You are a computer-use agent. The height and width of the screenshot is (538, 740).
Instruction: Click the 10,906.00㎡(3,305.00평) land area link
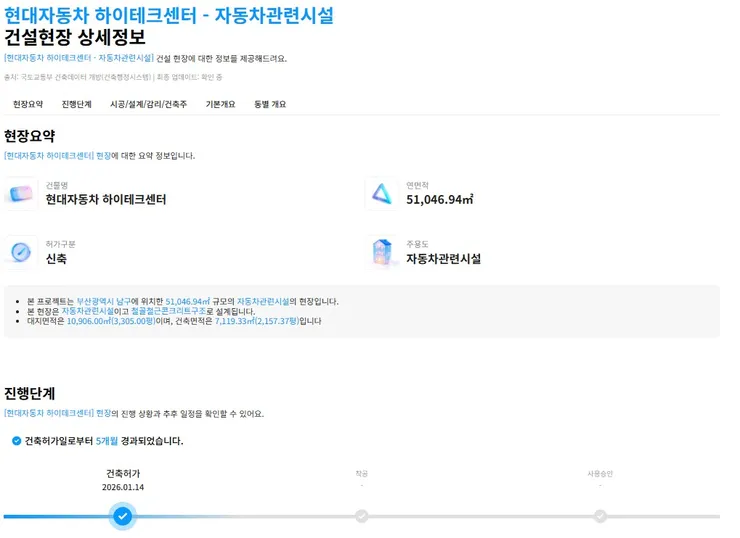111,321
